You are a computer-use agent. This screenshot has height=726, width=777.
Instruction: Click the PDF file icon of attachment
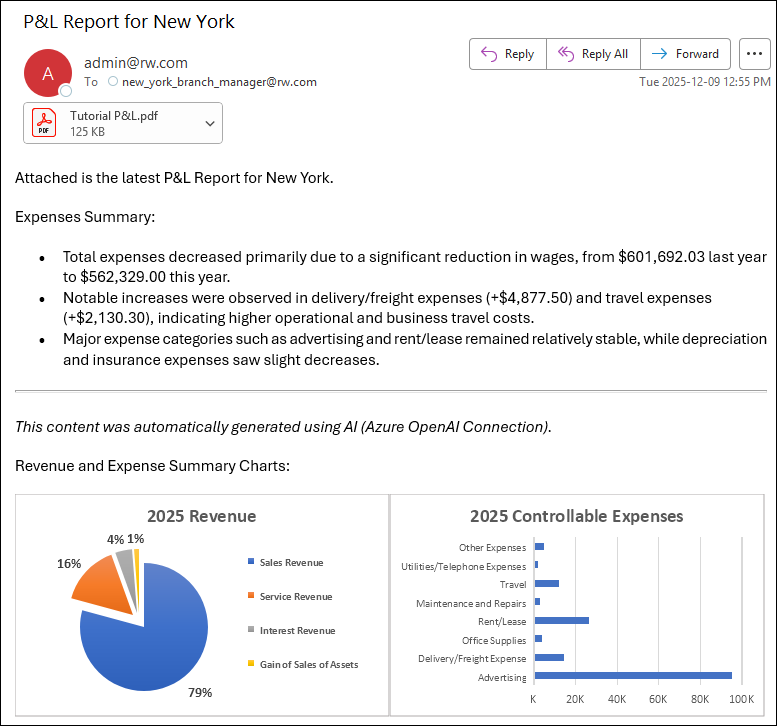44,123
